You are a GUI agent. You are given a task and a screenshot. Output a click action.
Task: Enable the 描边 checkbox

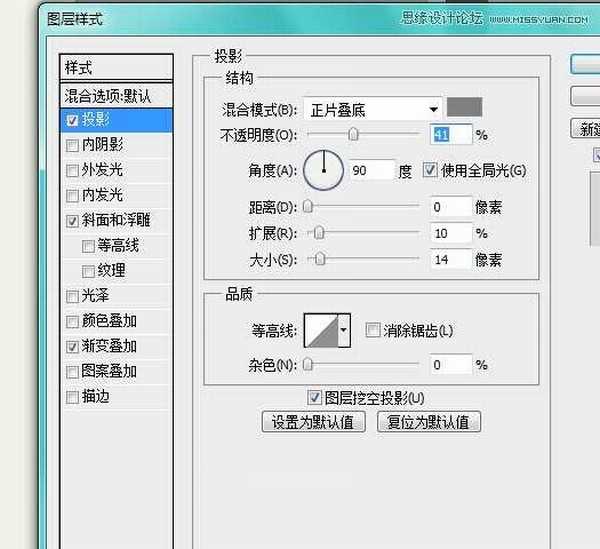click(x=72, y=397)
